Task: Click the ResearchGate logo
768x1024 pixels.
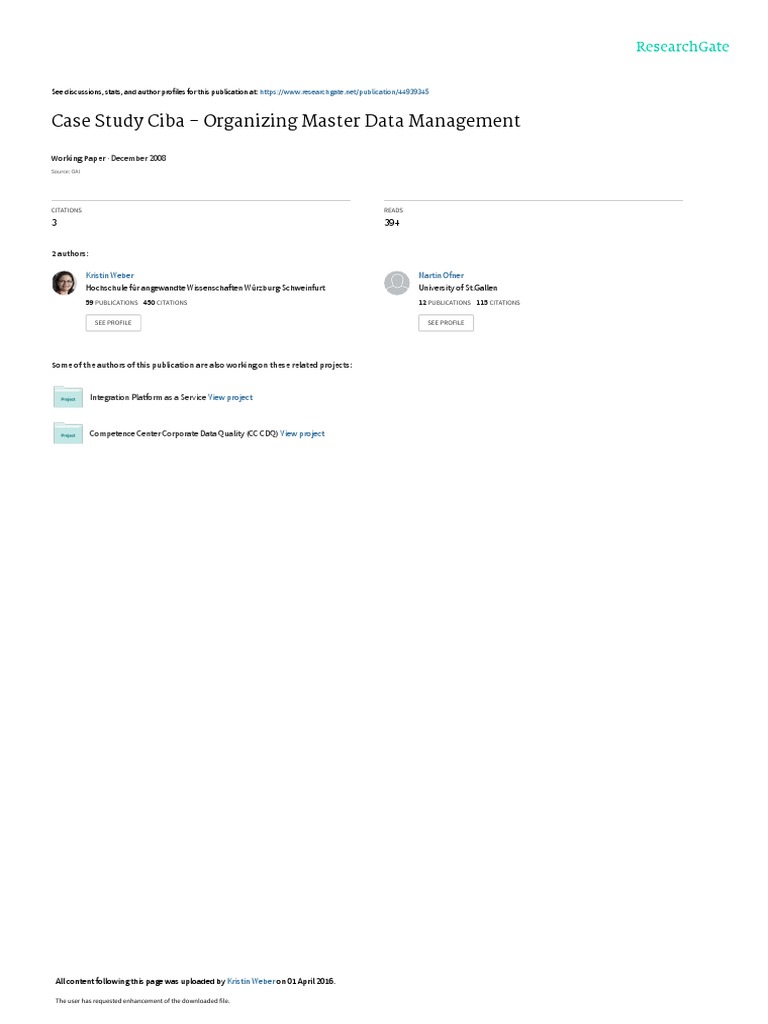Action: coord(682,46)
